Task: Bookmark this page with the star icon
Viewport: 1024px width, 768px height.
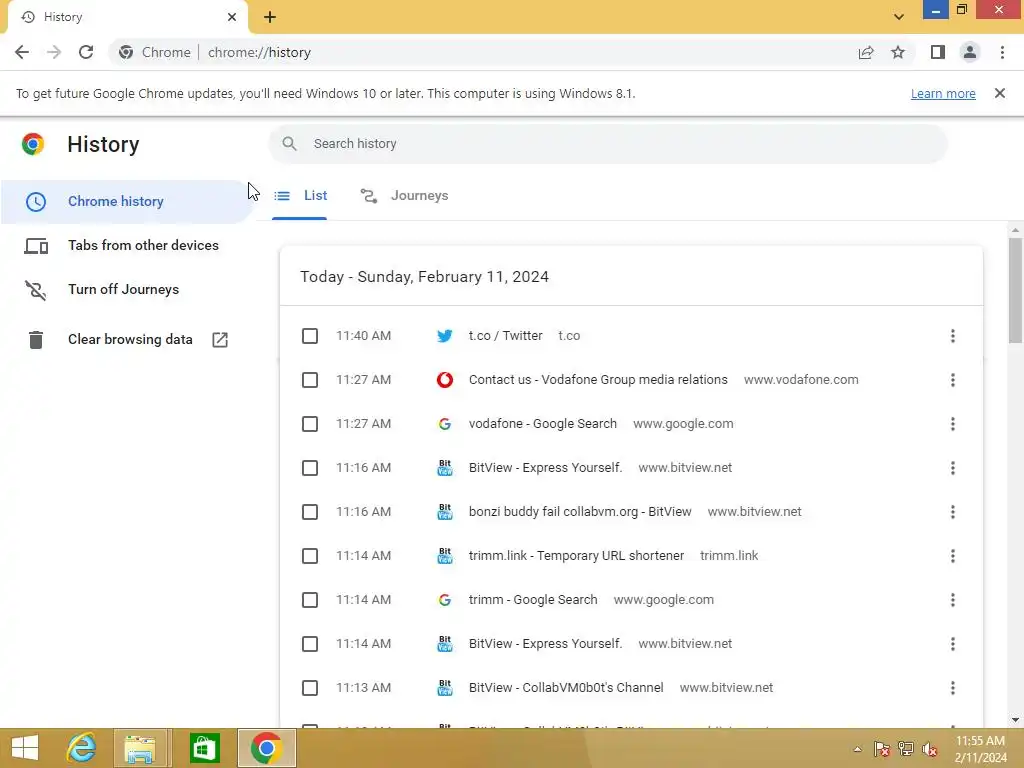Action: (x=898, y=52)
